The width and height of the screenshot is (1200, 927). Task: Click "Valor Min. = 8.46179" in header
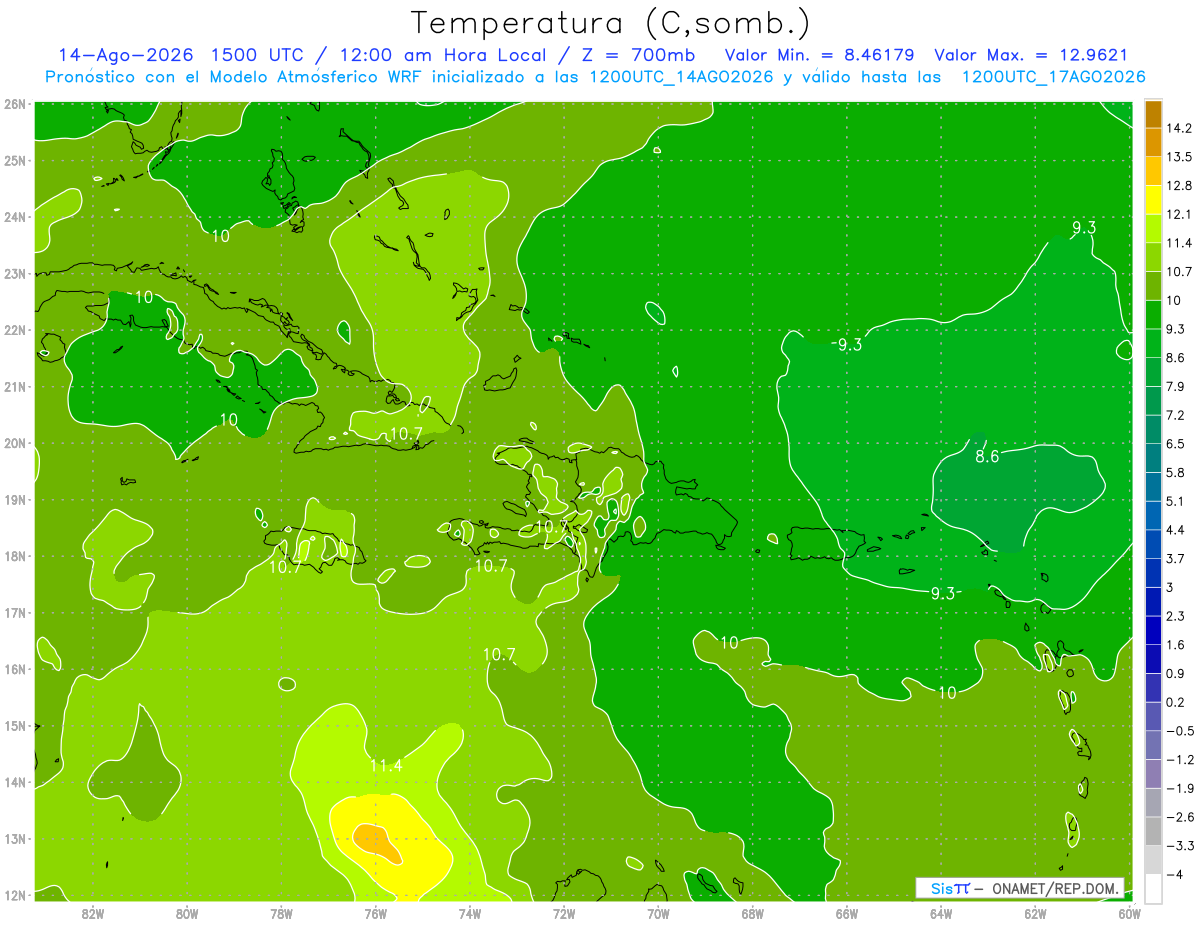click(821, 55)
